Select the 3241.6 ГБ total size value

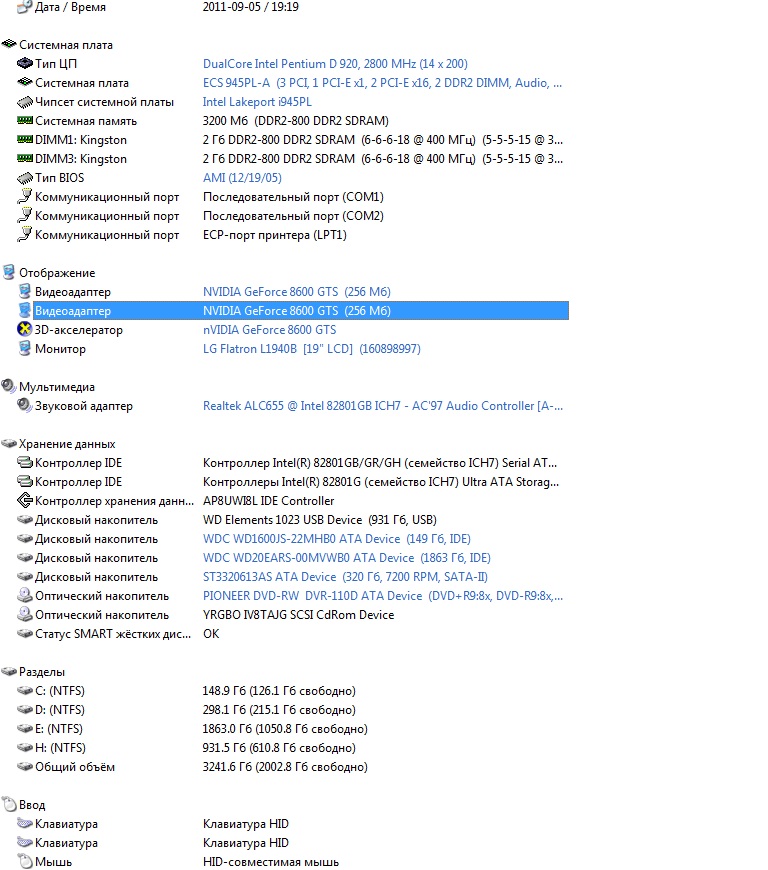point(285,767)
